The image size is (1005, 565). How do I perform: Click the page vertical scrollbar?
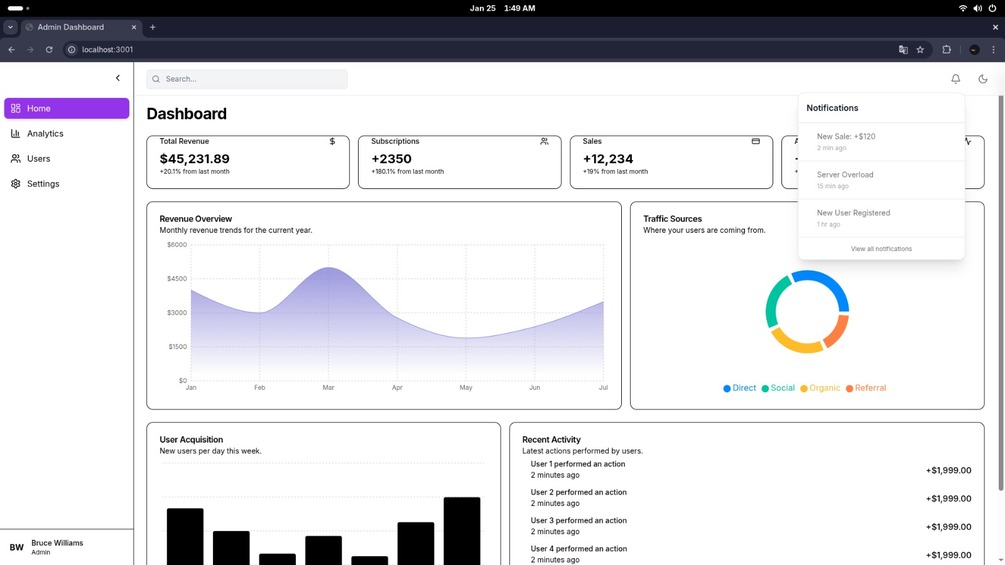1001,293
